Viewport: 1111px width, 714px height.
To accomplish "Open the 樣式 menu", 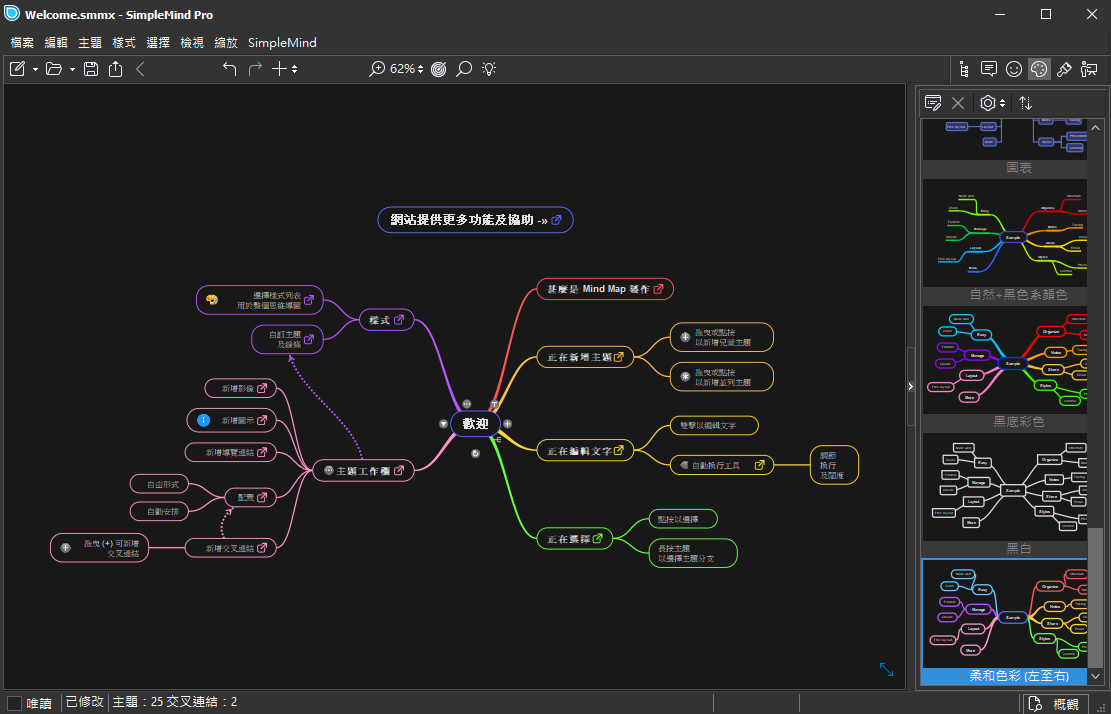I will [x=124, y=43].
